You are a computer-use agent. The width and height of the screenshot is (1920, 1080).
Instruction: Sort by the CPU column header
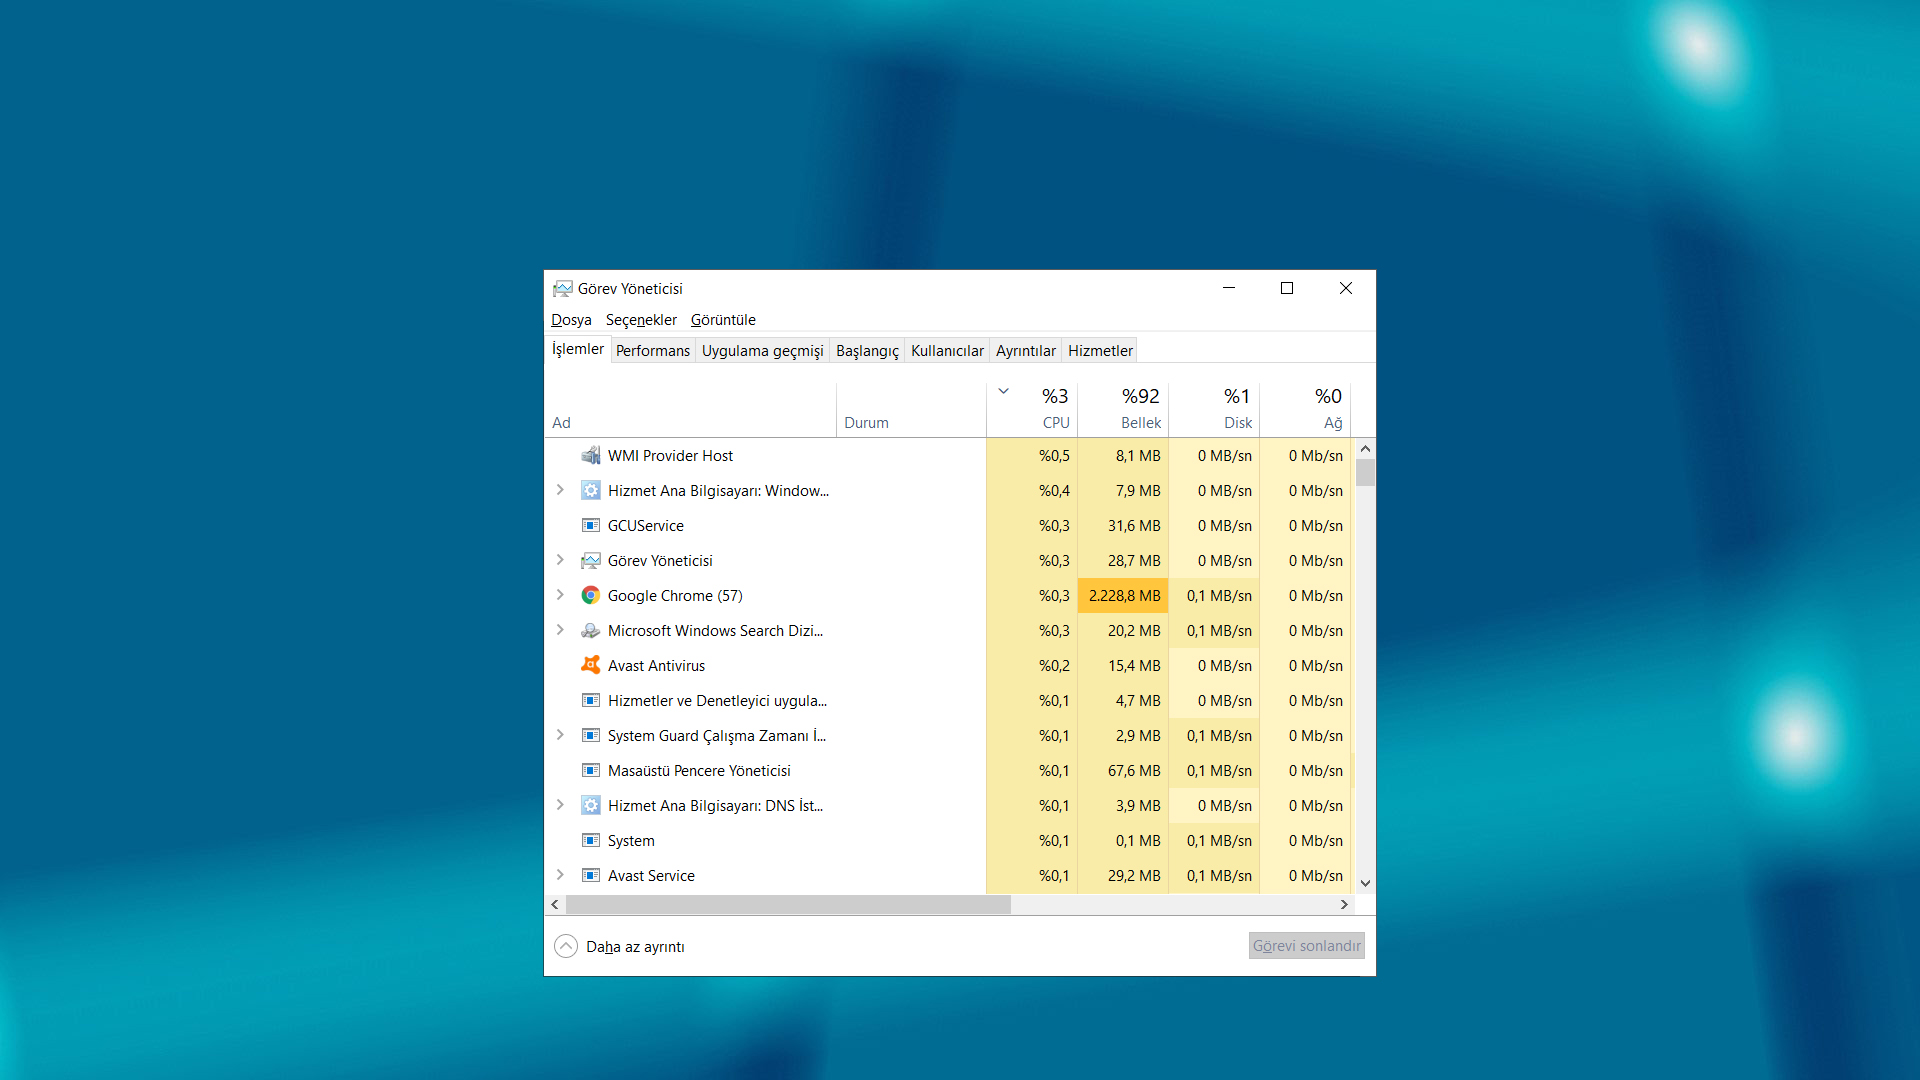(x=1032, y=410)
